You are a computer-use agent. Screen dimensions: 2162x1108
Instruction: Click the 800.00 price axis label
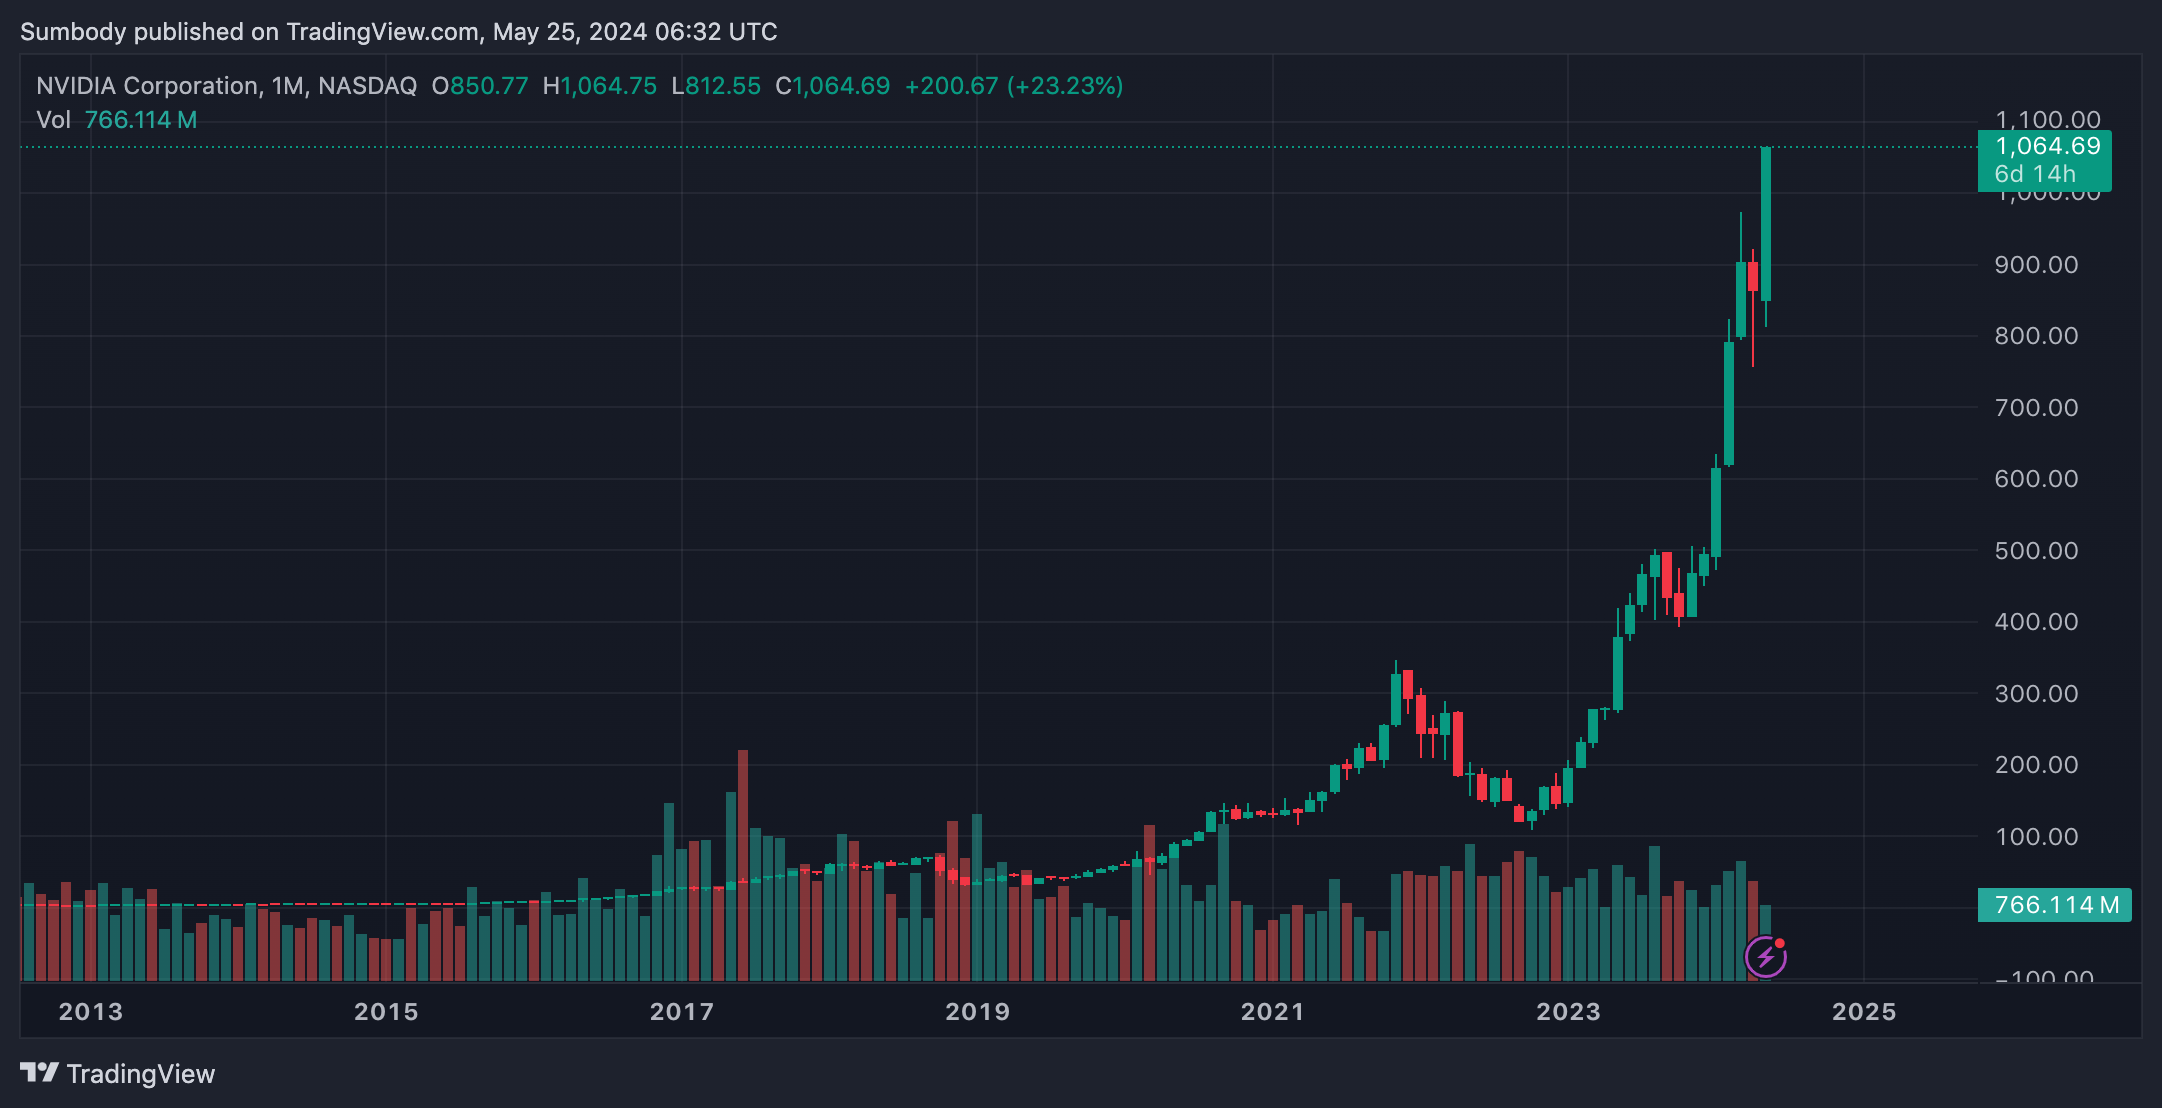pos(2036,336)
